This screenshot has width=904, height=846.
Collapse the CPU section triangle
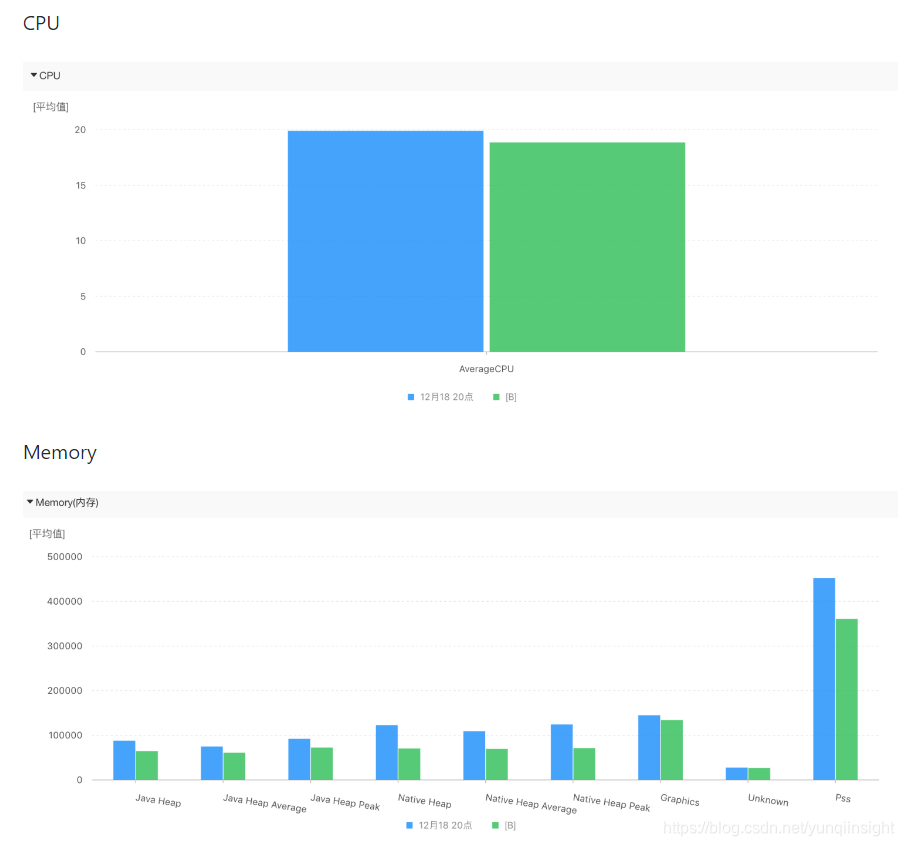34,75
